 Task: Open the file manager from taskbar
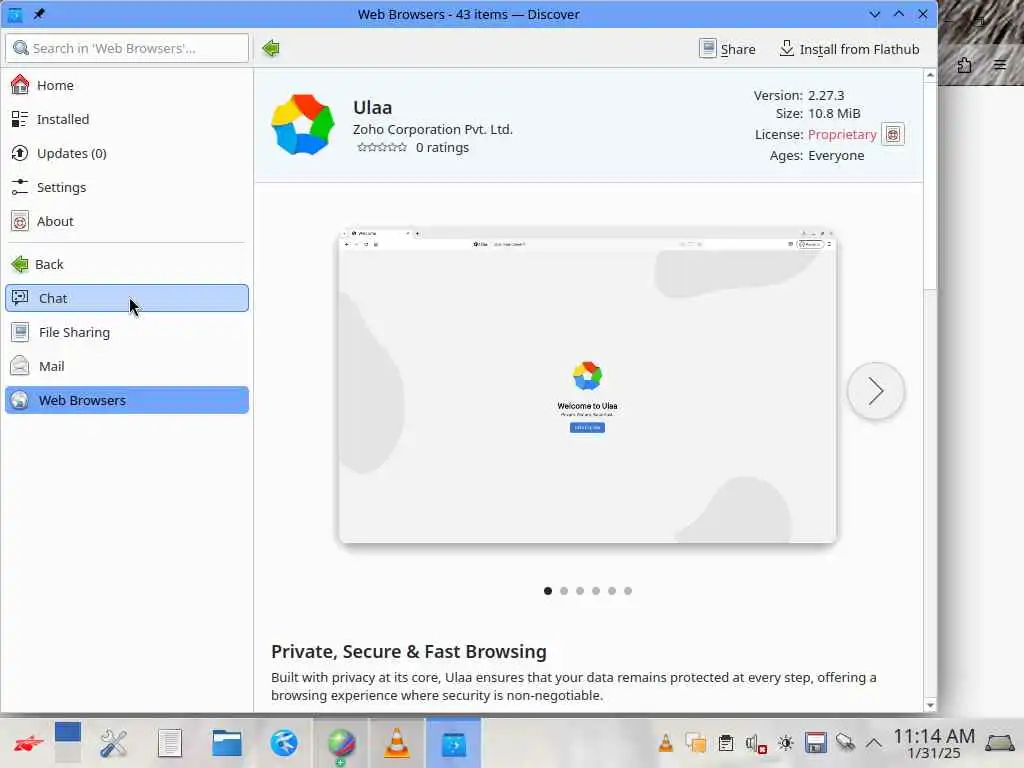coord(227,743)
